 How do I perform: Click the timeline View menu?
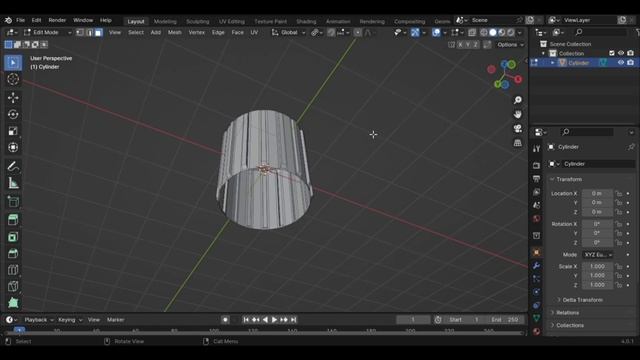click(93, 320)
